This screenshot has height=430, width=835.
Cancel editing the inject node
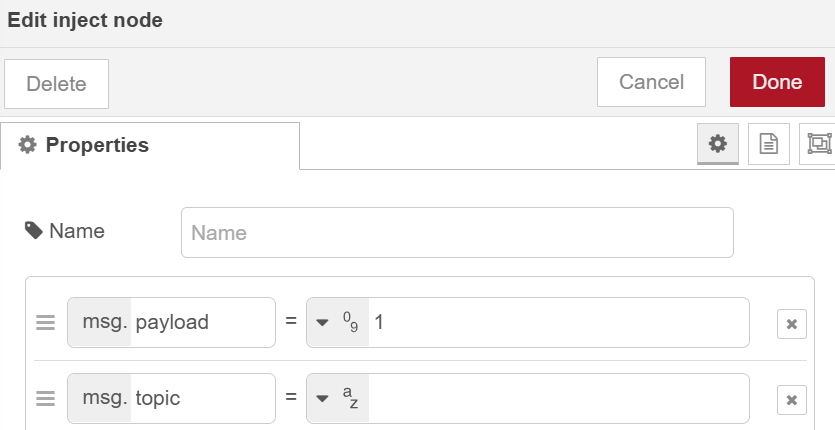(651, 82)
